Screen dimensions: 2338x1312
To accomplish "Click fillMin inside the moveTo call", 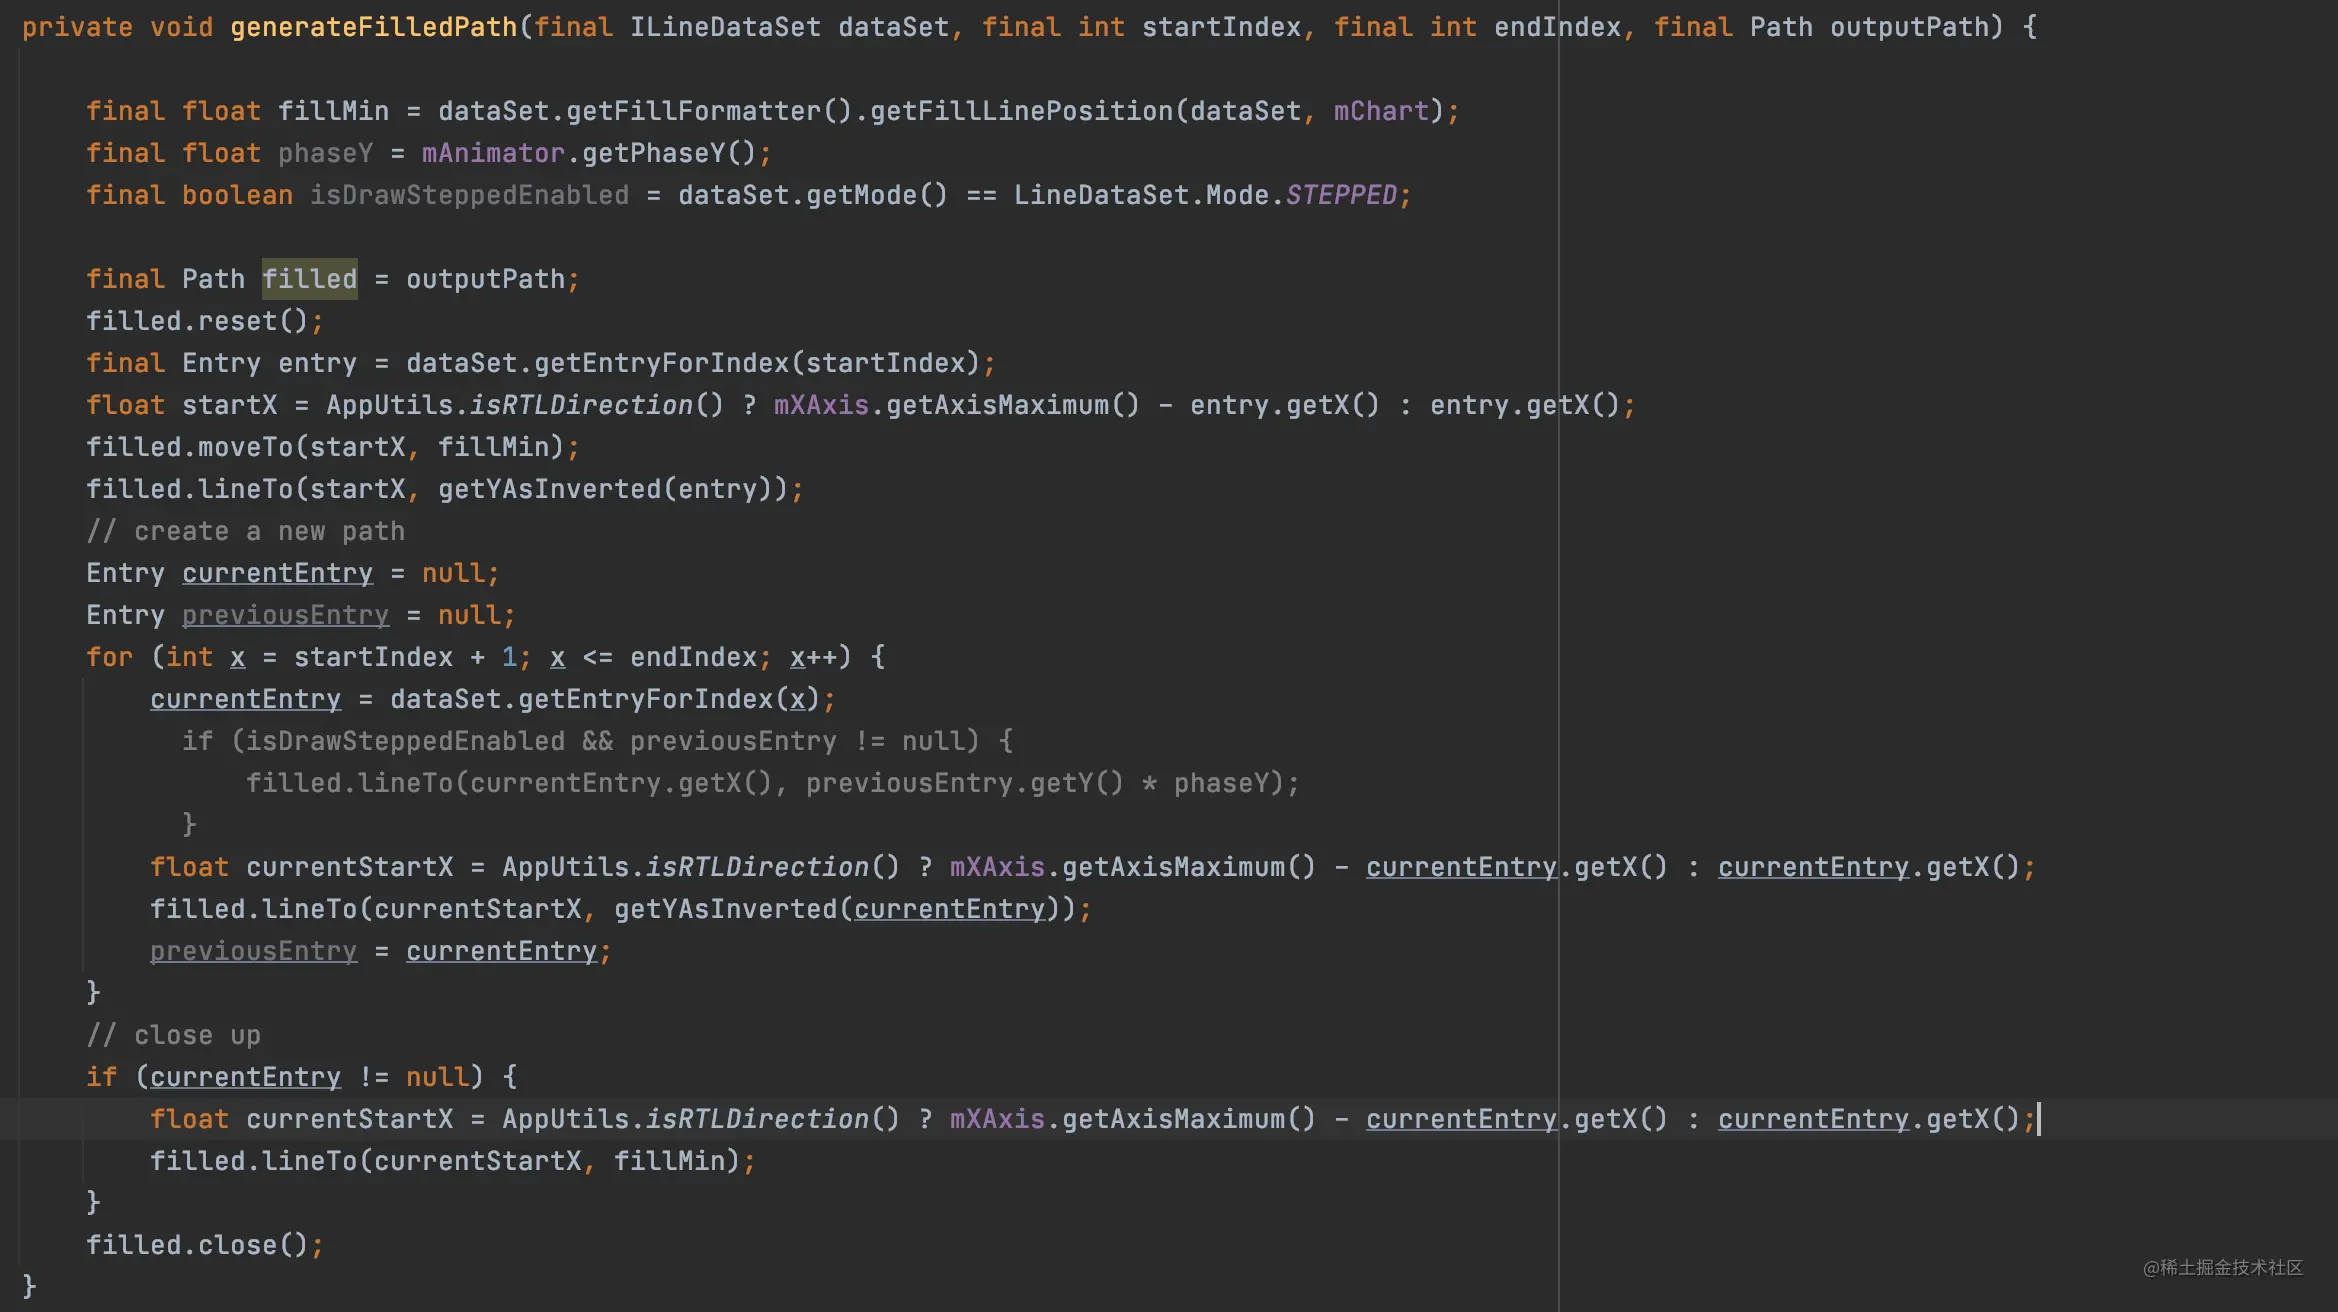I will point(492,447).
